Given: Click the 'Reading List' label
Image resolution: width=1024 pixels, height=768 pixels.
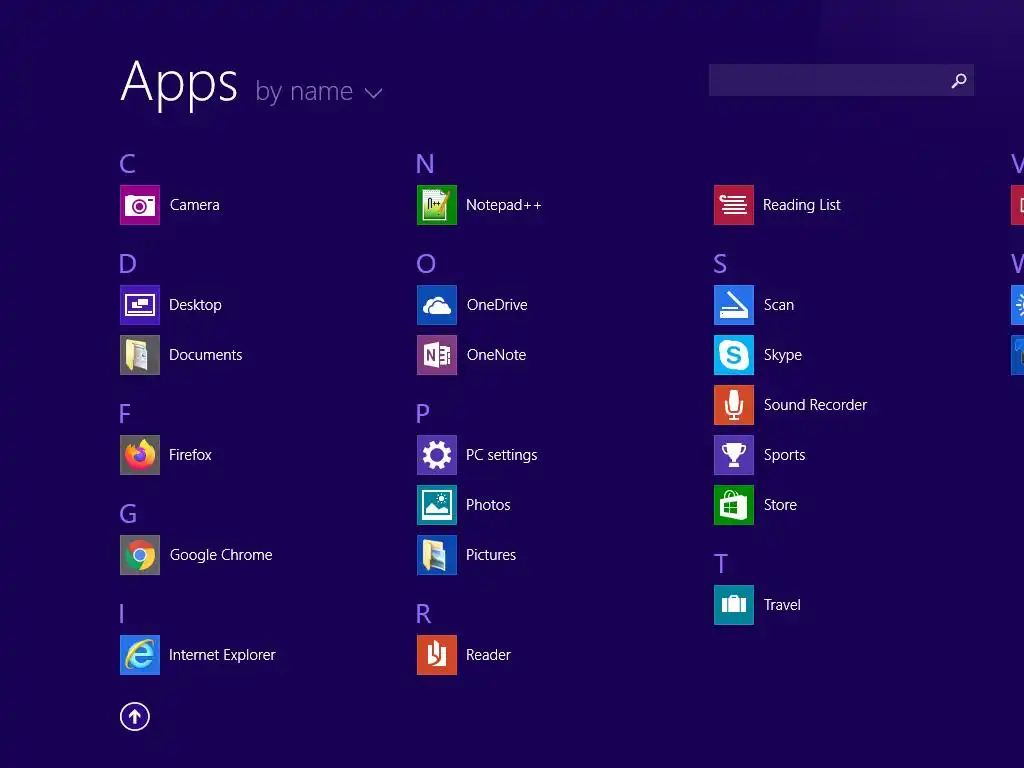Looking at the screenshot, I should tap(802, 205).
